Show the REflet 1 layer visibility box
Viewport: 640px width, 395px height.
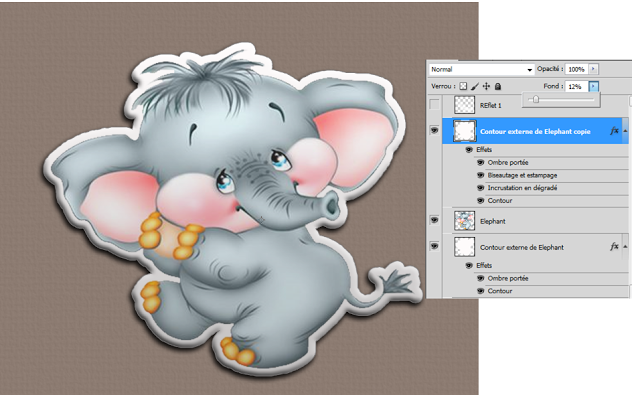[x=435, y=105]
